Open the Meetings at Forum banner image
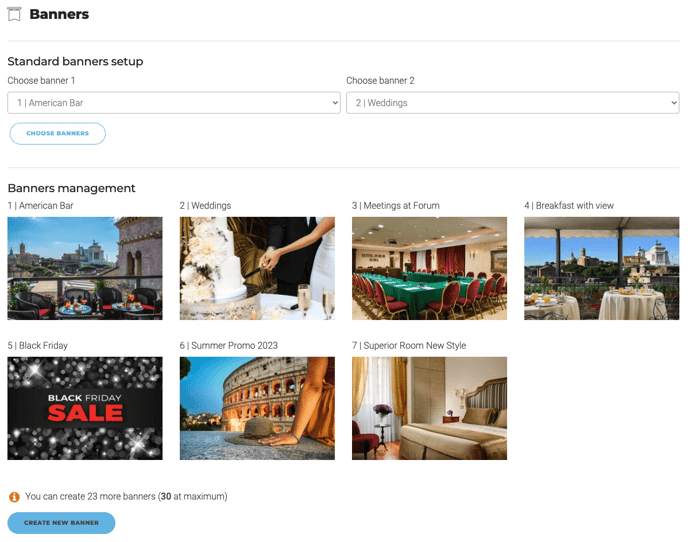 [x=429, y=268]
